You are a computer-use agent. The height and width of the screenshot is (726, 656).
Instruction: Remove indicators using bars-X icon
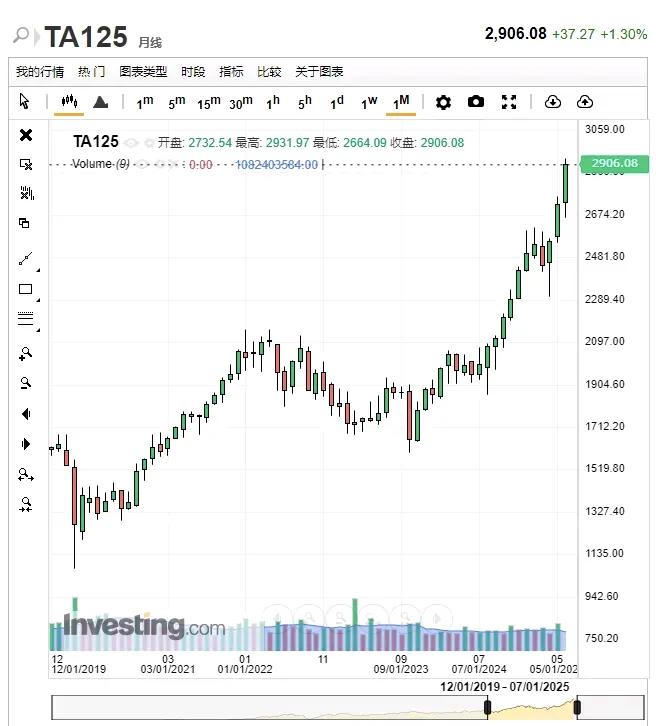(x=27, y=193)
